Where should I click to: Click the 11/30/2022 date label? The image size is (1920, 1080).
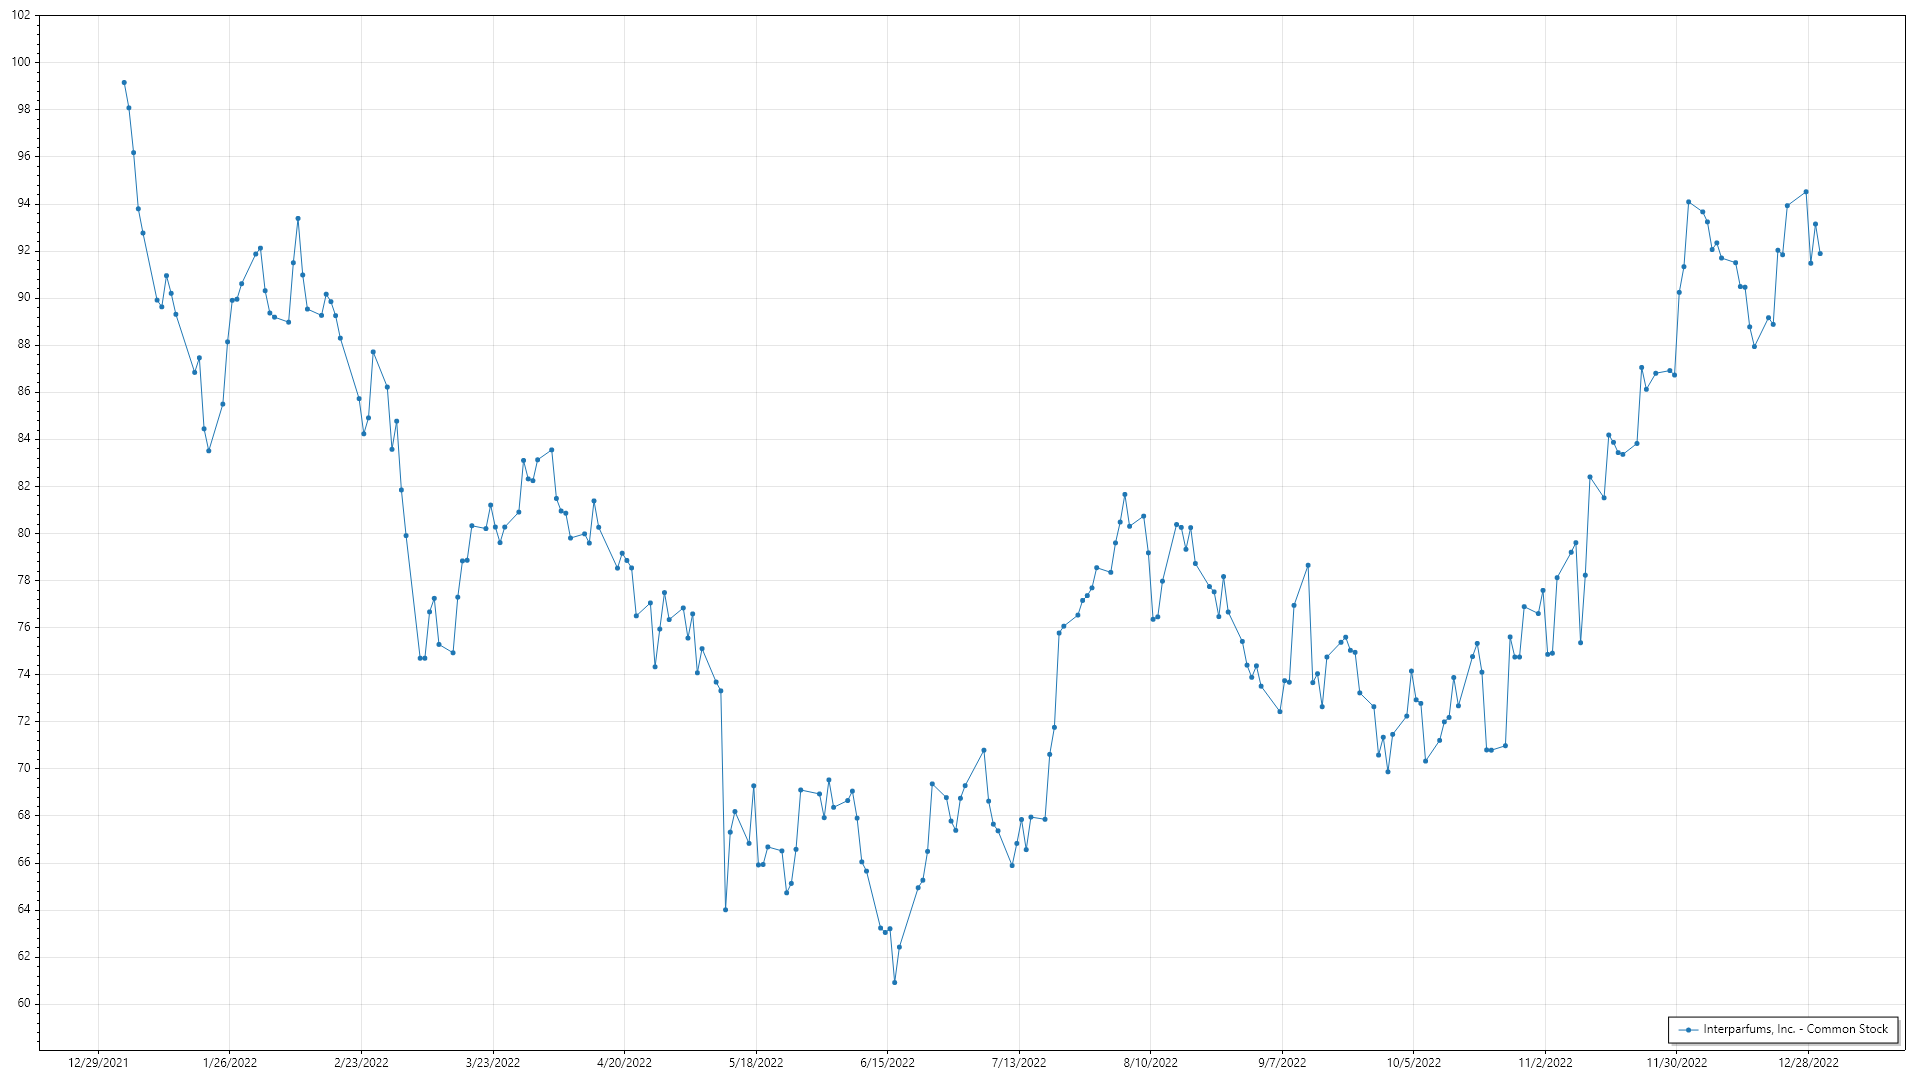point(1677,1063)
